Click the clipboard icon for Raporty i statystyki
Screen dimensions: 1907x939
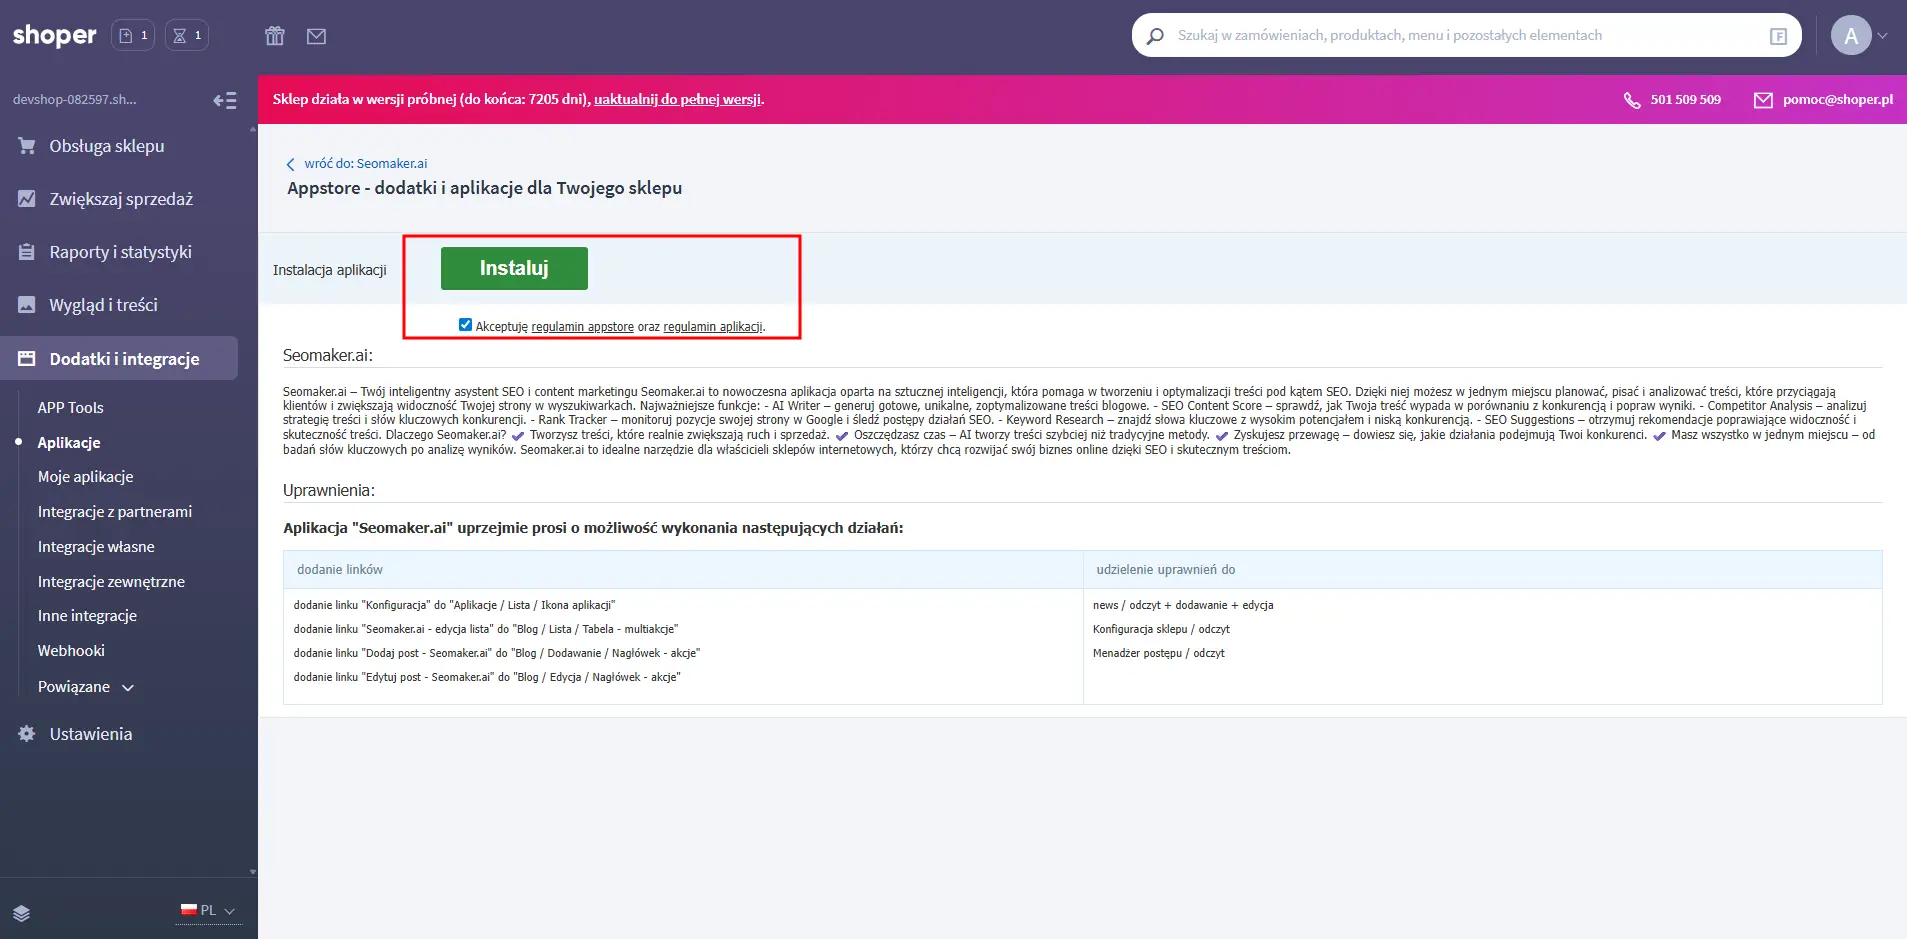point(27,252)
